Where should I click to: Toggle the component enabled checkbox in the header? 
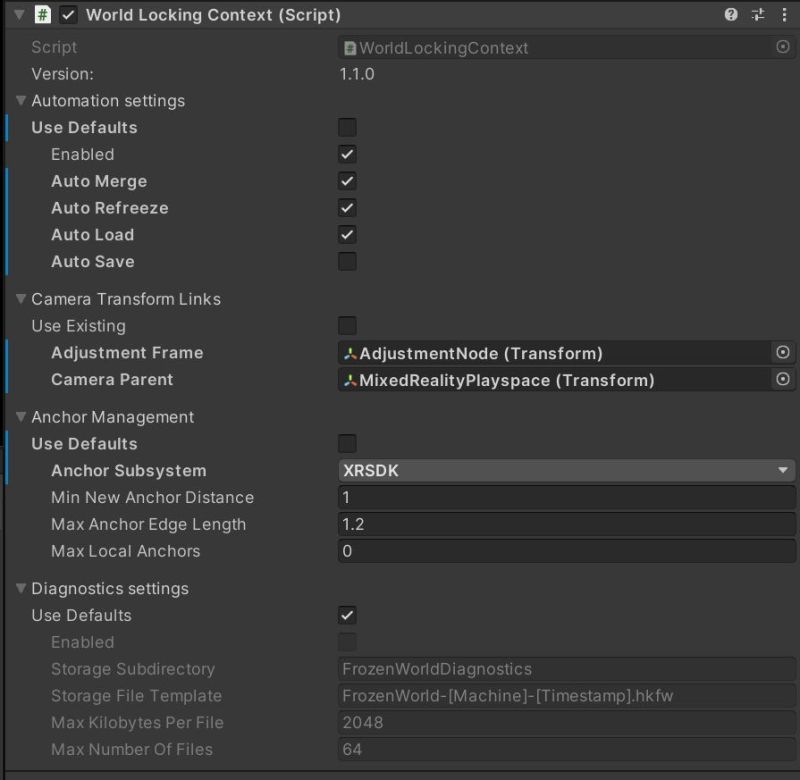click(66, 15)
